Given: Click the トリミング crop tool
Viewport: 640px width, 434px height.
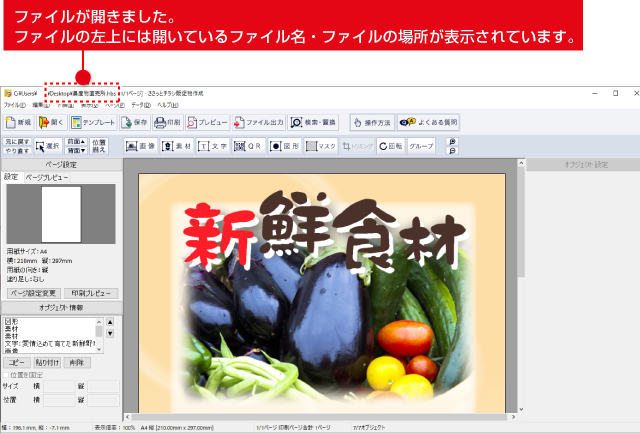Looking at the screenshot, I should [358, 146].
